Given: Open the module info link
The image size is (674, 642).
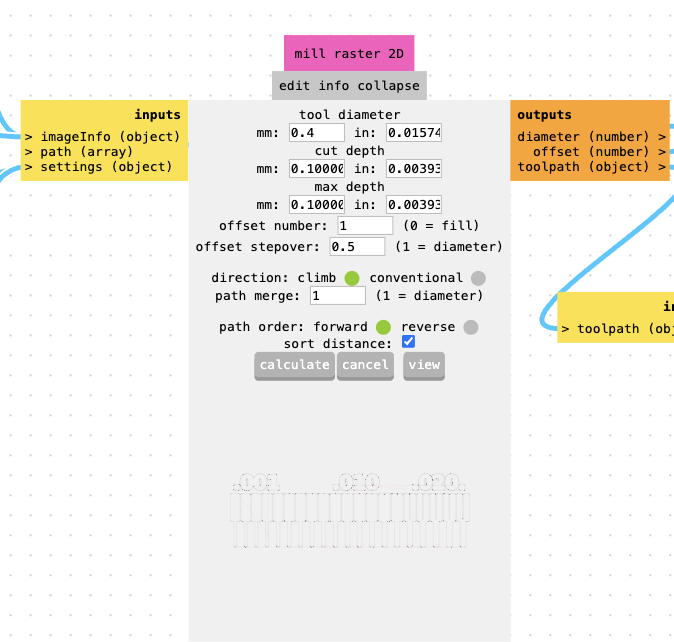Looking at the screenshot, I should [x=333, y=86].
